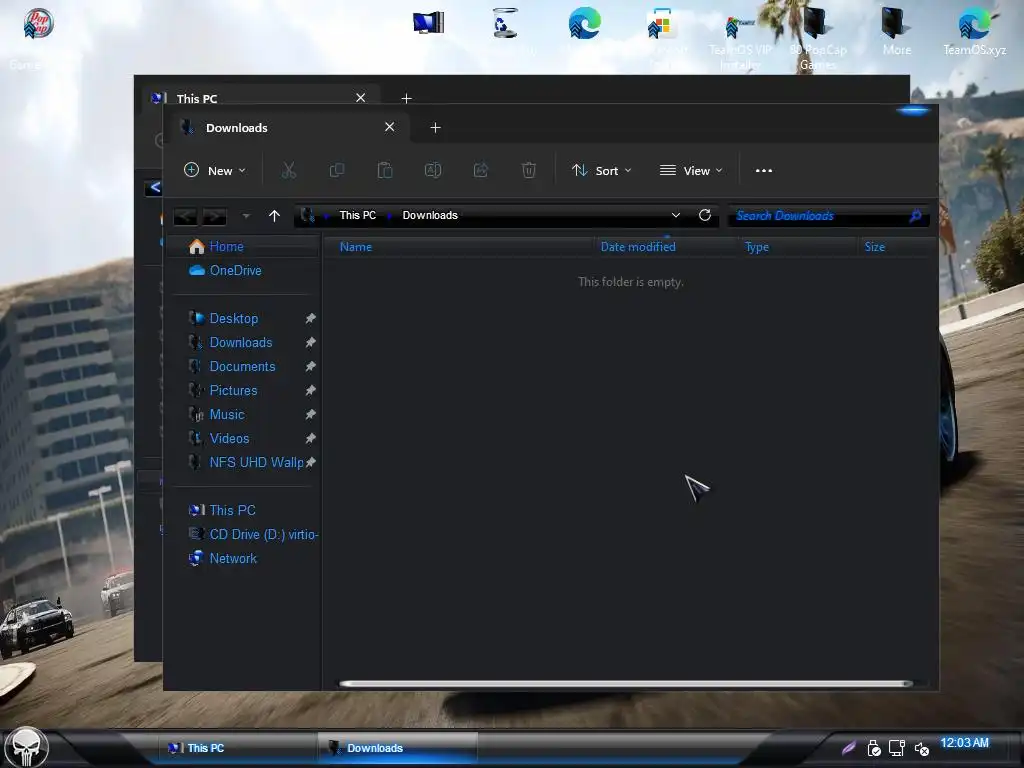Screen dimensions: 1024x768
Task: Open Recycle Bin desktop icon
Action: [x=505, y=24]
